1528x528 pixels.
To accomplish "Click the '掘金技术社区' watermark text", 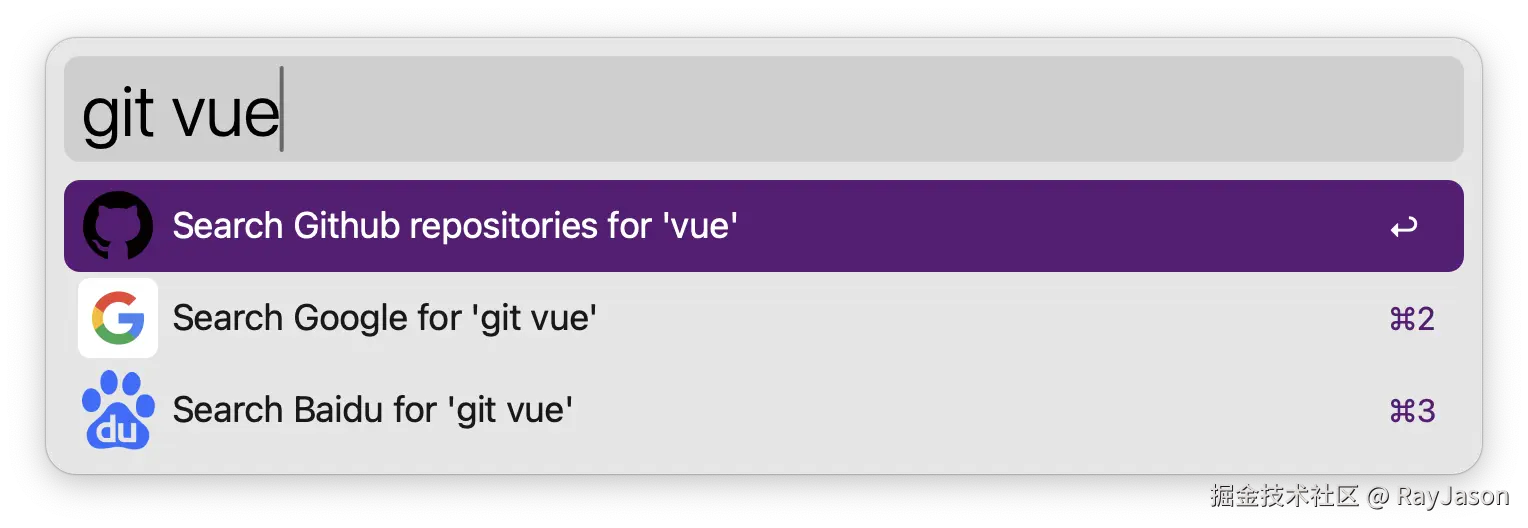I will [x=1283, y=494].
